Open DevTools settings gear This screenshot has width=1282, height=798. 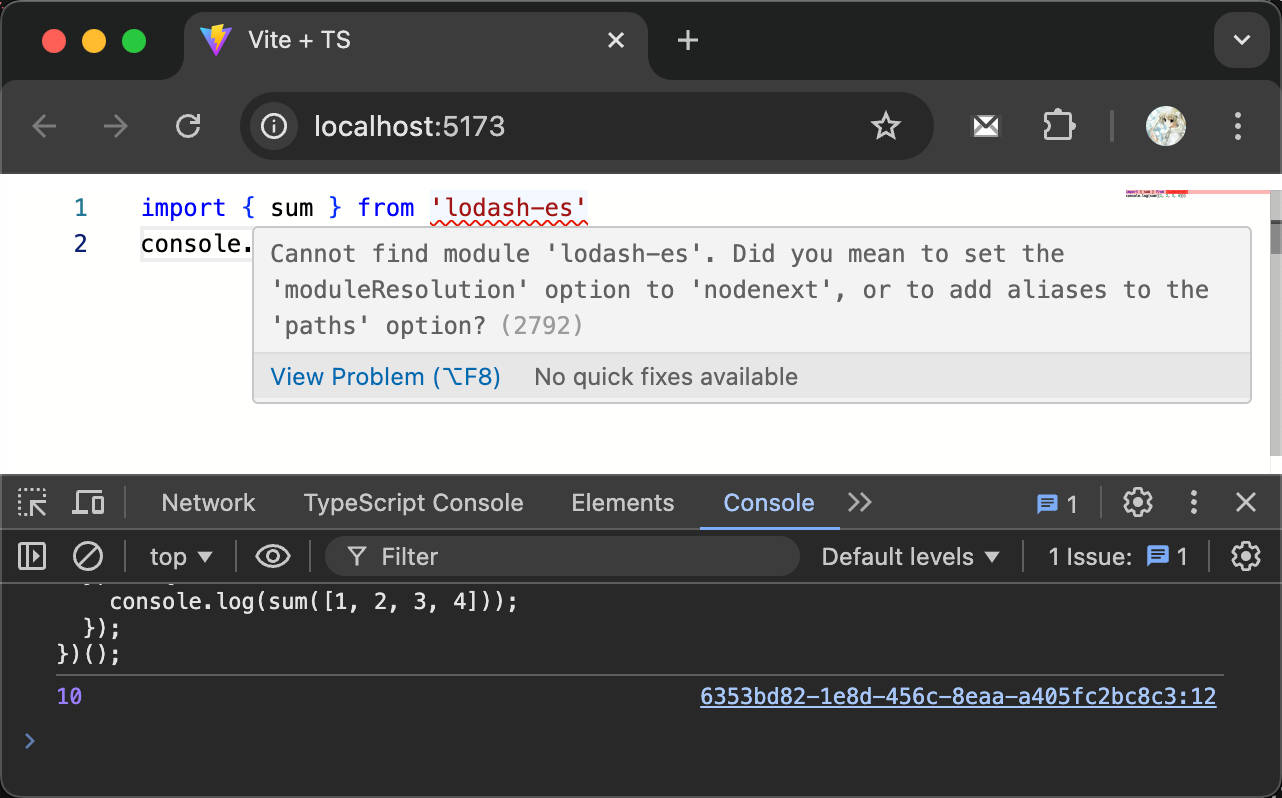1138,502
